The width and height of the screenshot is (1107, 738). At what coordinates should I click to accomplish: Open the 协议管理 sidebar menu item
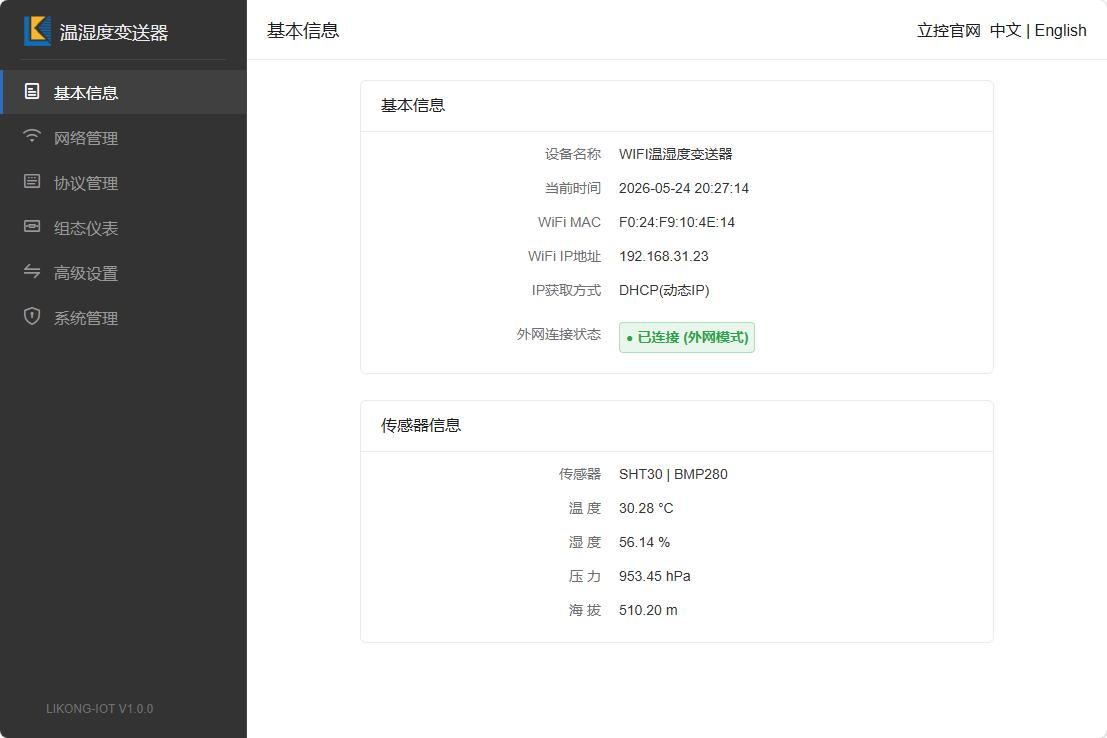[124, 182]
